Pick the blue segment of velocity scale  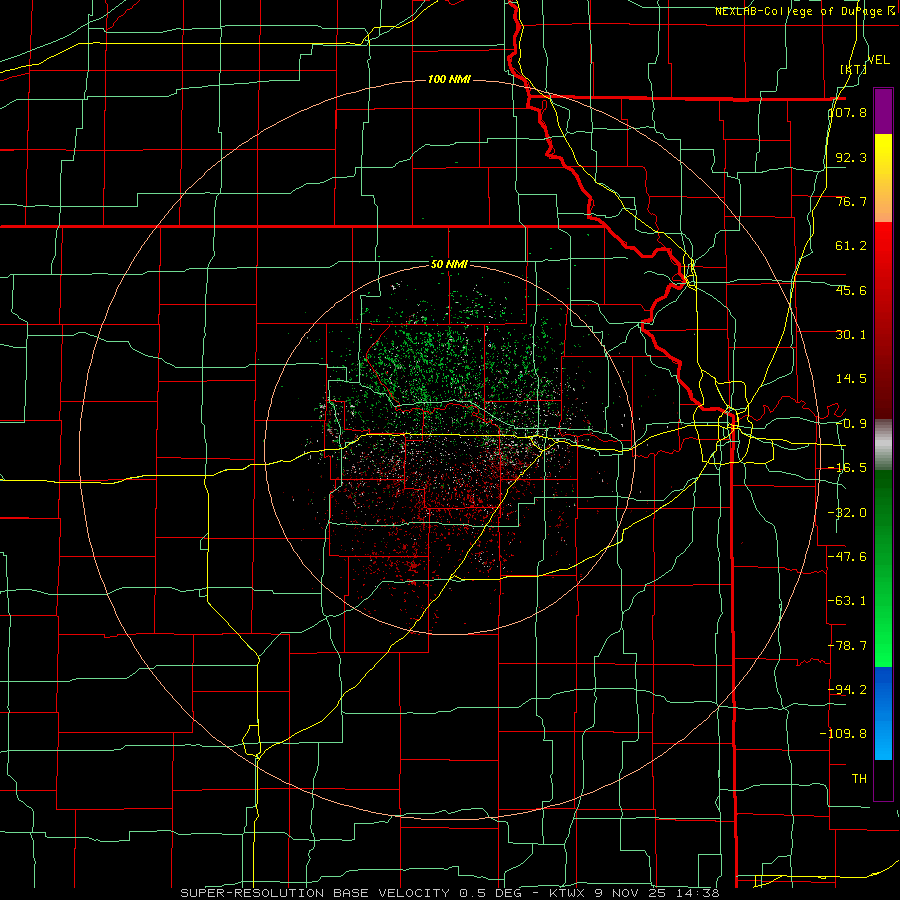click(883, 713)
